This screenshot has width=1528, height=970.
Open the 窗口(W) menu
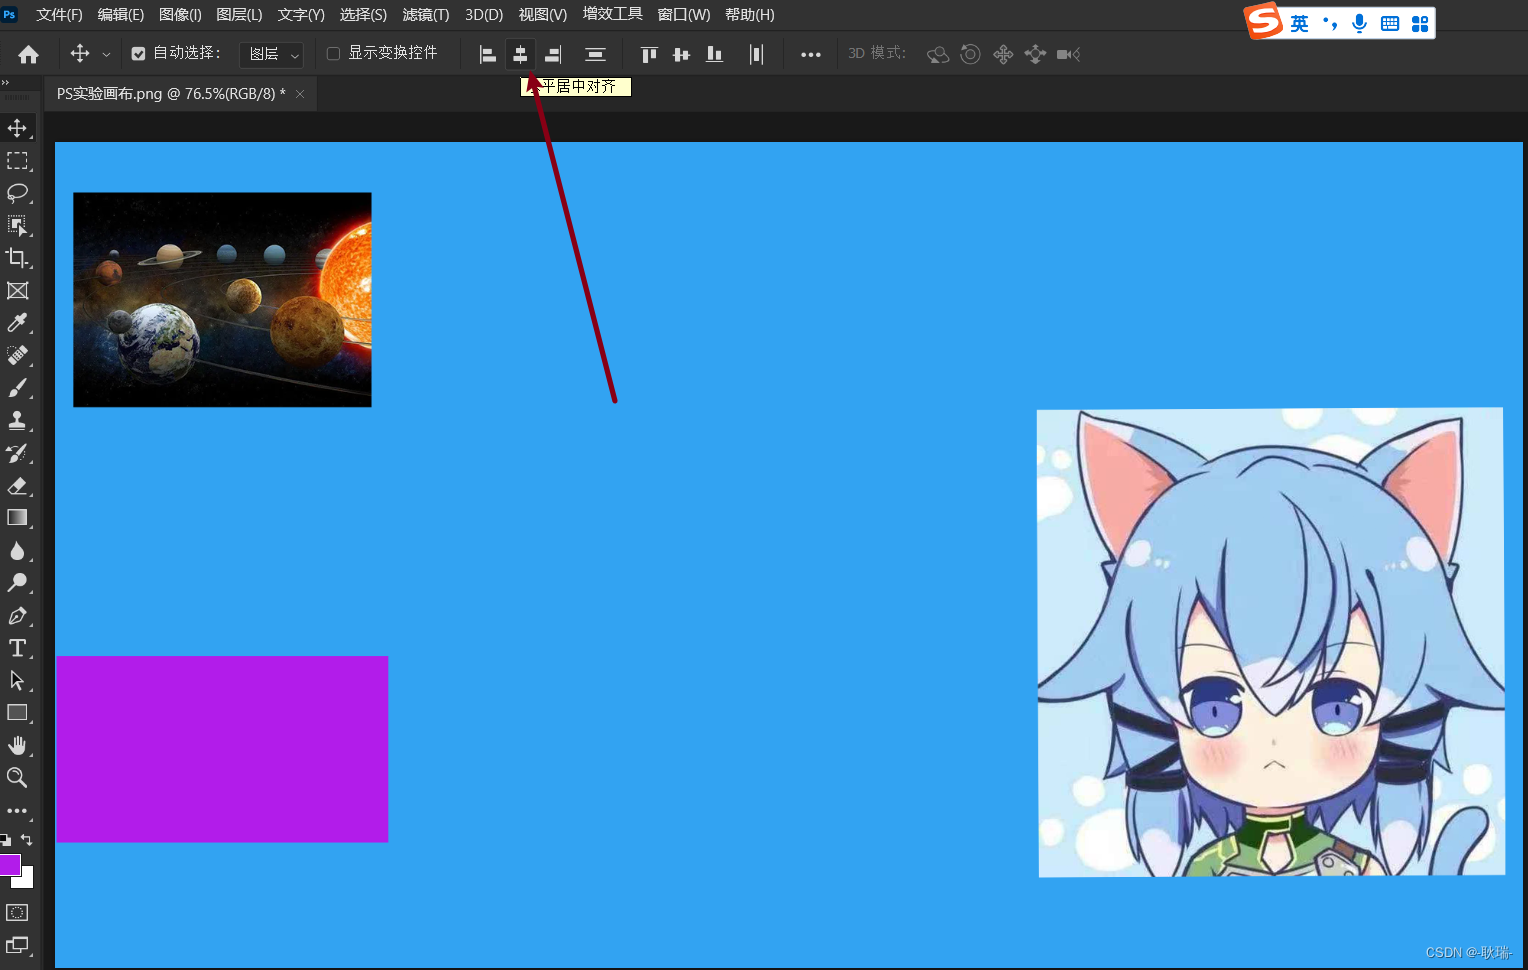684,15
